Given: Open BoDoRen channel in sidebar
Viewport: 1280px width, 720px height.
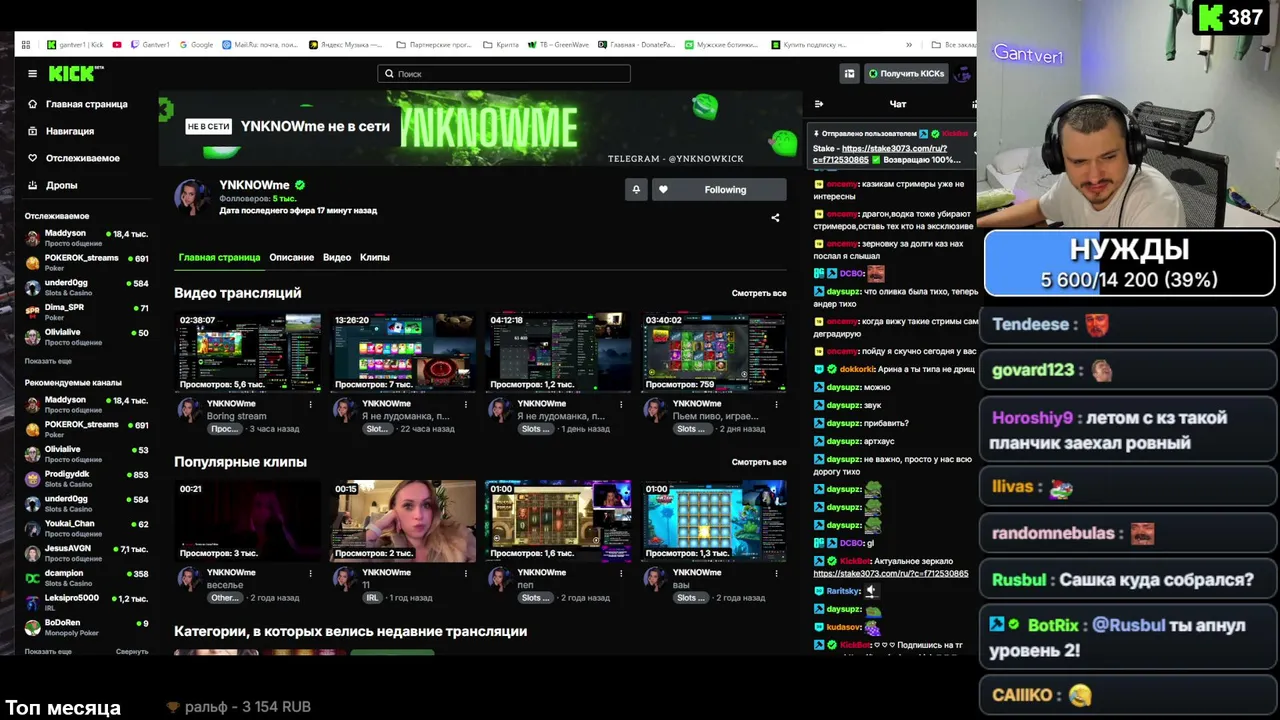Looking at the screenshot, I should [x=86, y=627].
